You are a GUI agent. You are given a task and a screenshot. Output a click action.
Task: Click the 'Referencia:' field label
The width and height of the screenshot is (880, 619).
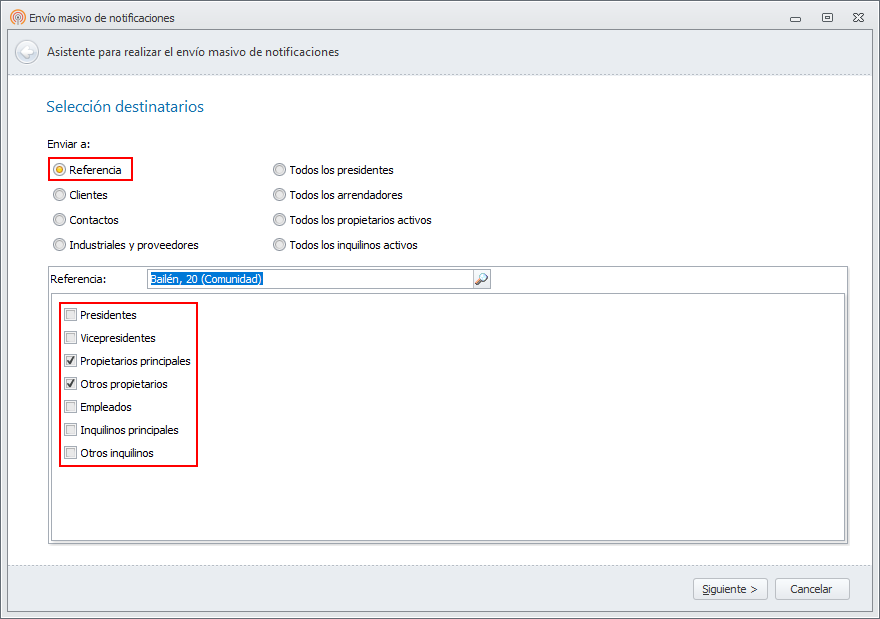pyautogui.click(x=78, y=279)
